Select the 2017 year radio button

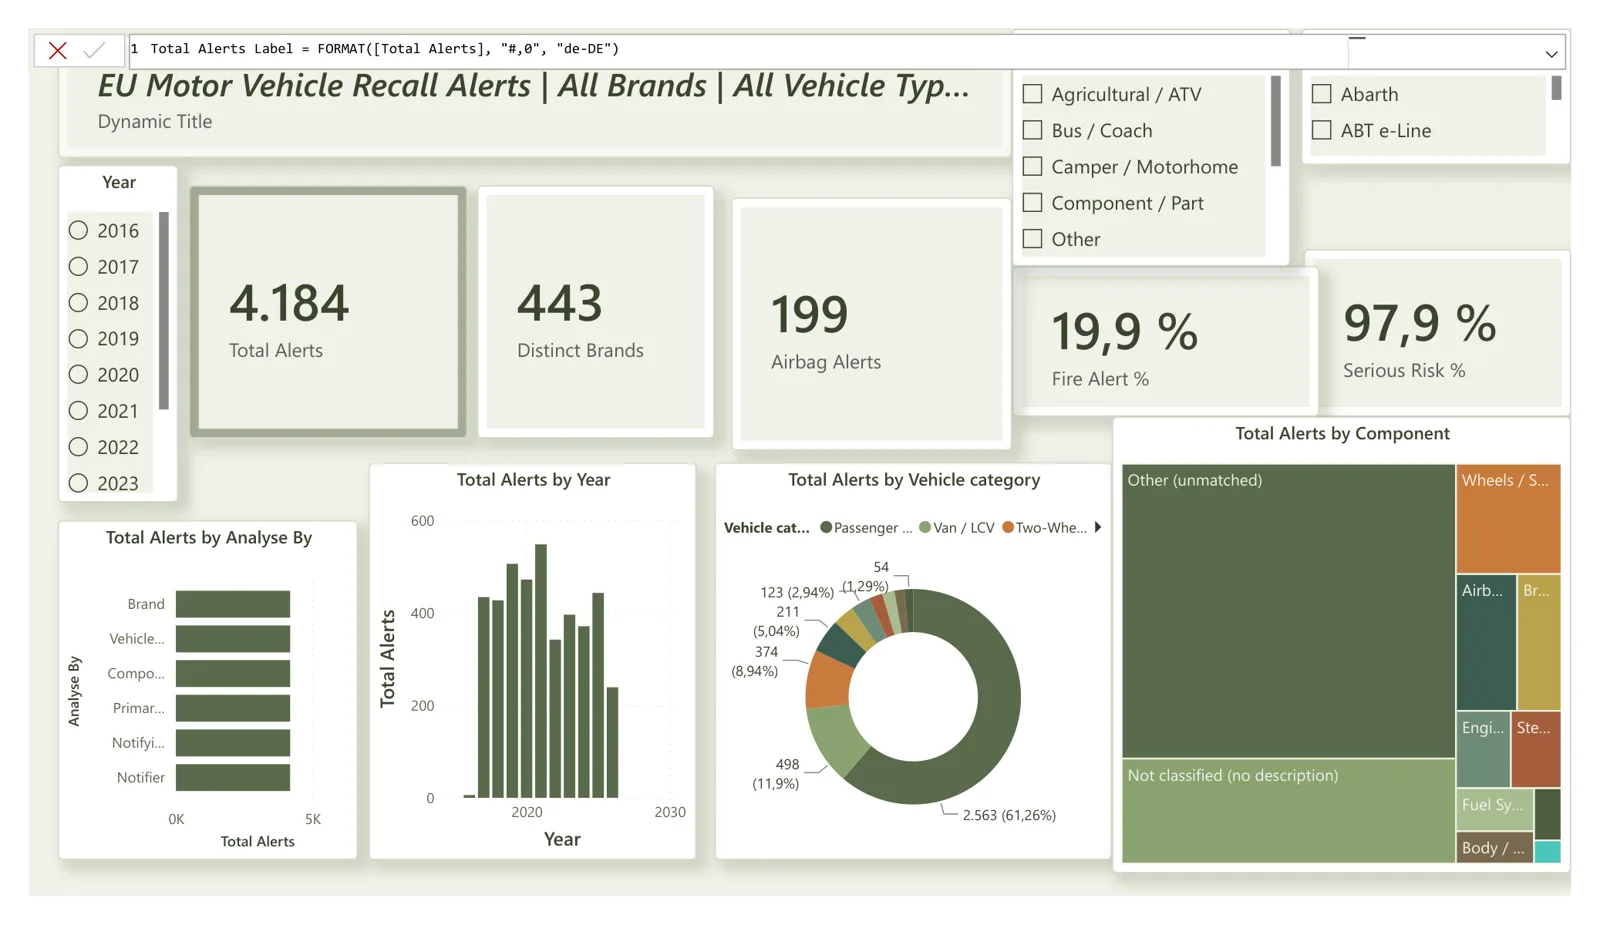(78, 266)
